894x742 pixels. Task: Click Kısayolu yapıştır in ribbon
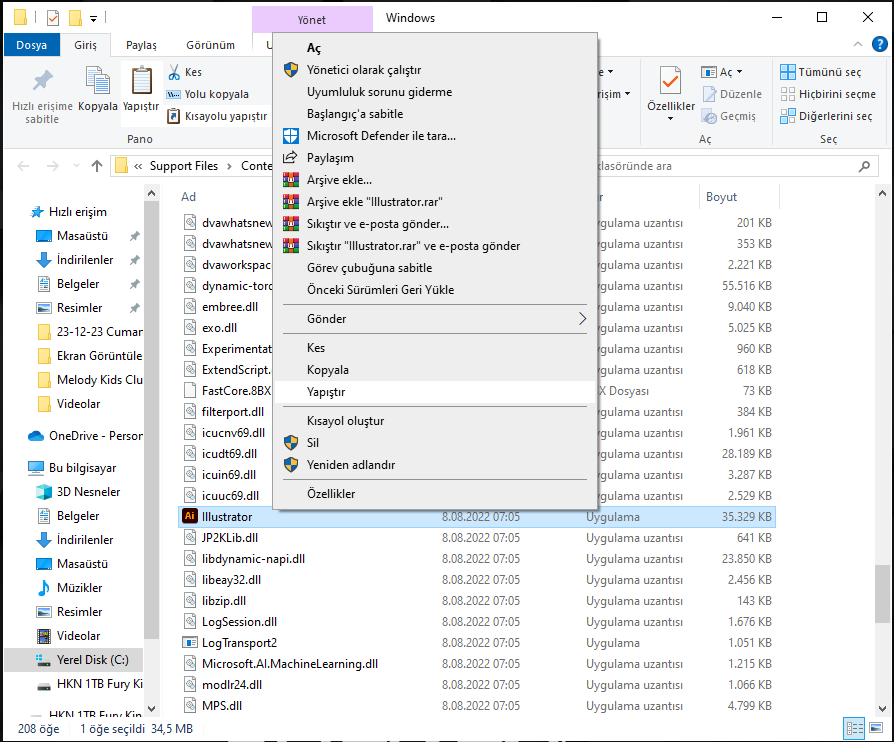pyautogui.click(x=217, y=116)
